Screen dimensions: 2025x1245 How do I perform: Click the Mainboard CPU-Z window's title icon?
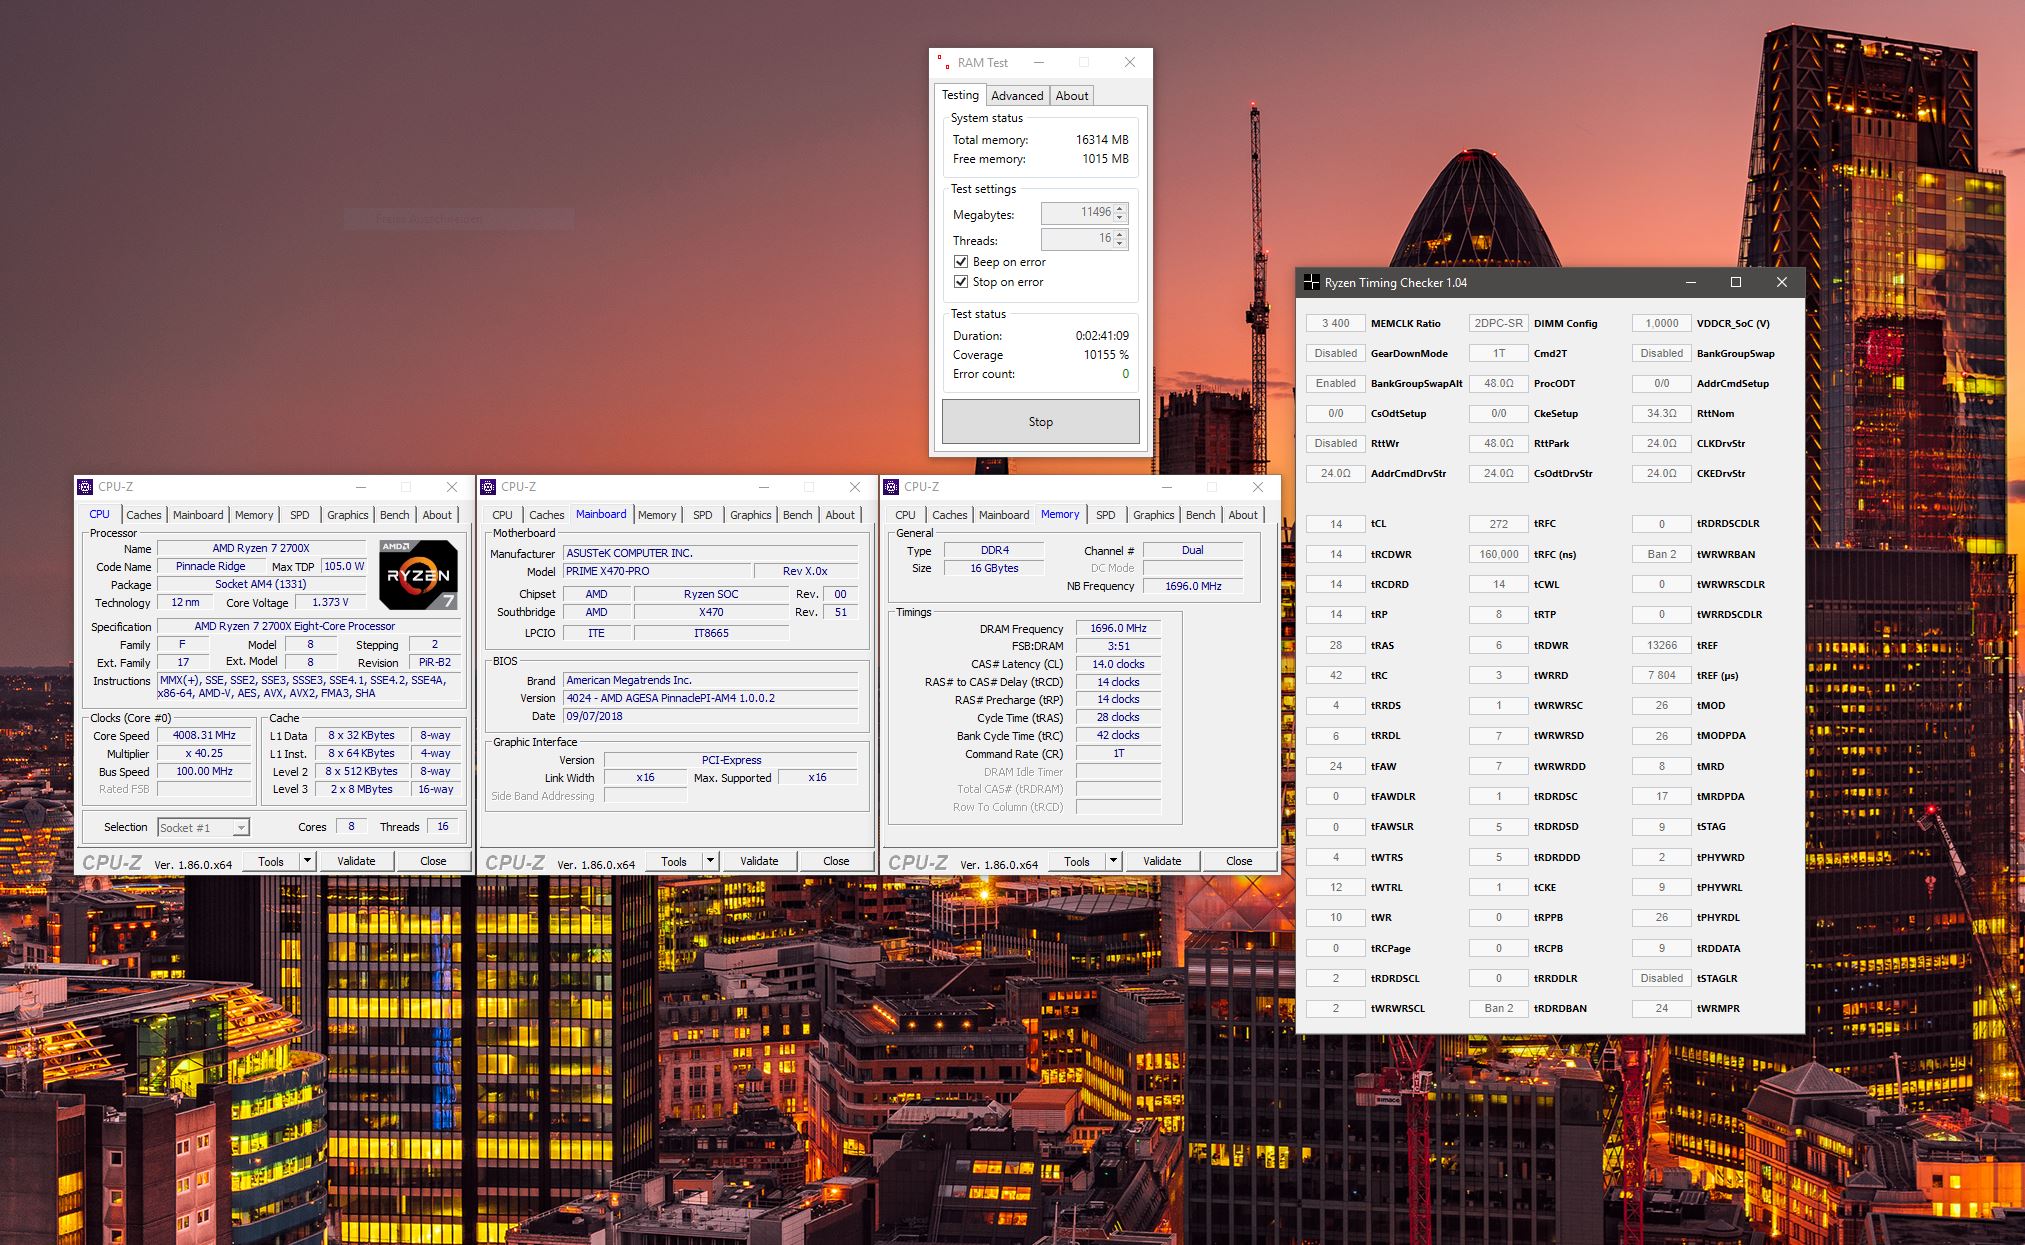click(x=488, y=487)
